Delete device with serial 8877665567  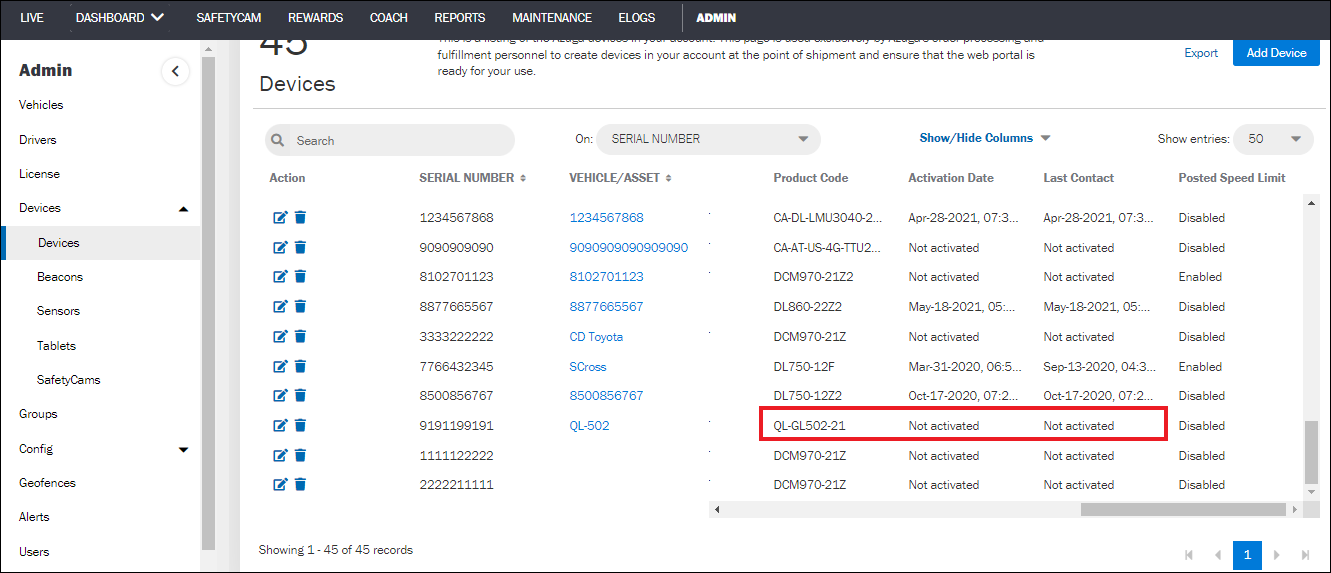(300, 306)
